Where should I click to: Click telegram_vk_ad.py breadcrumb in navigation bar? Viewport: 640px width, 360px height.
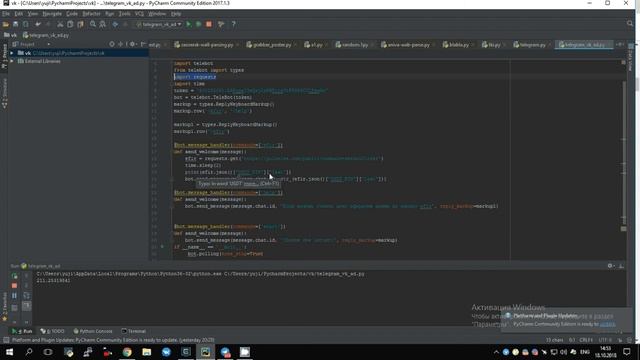pos(46,35)
